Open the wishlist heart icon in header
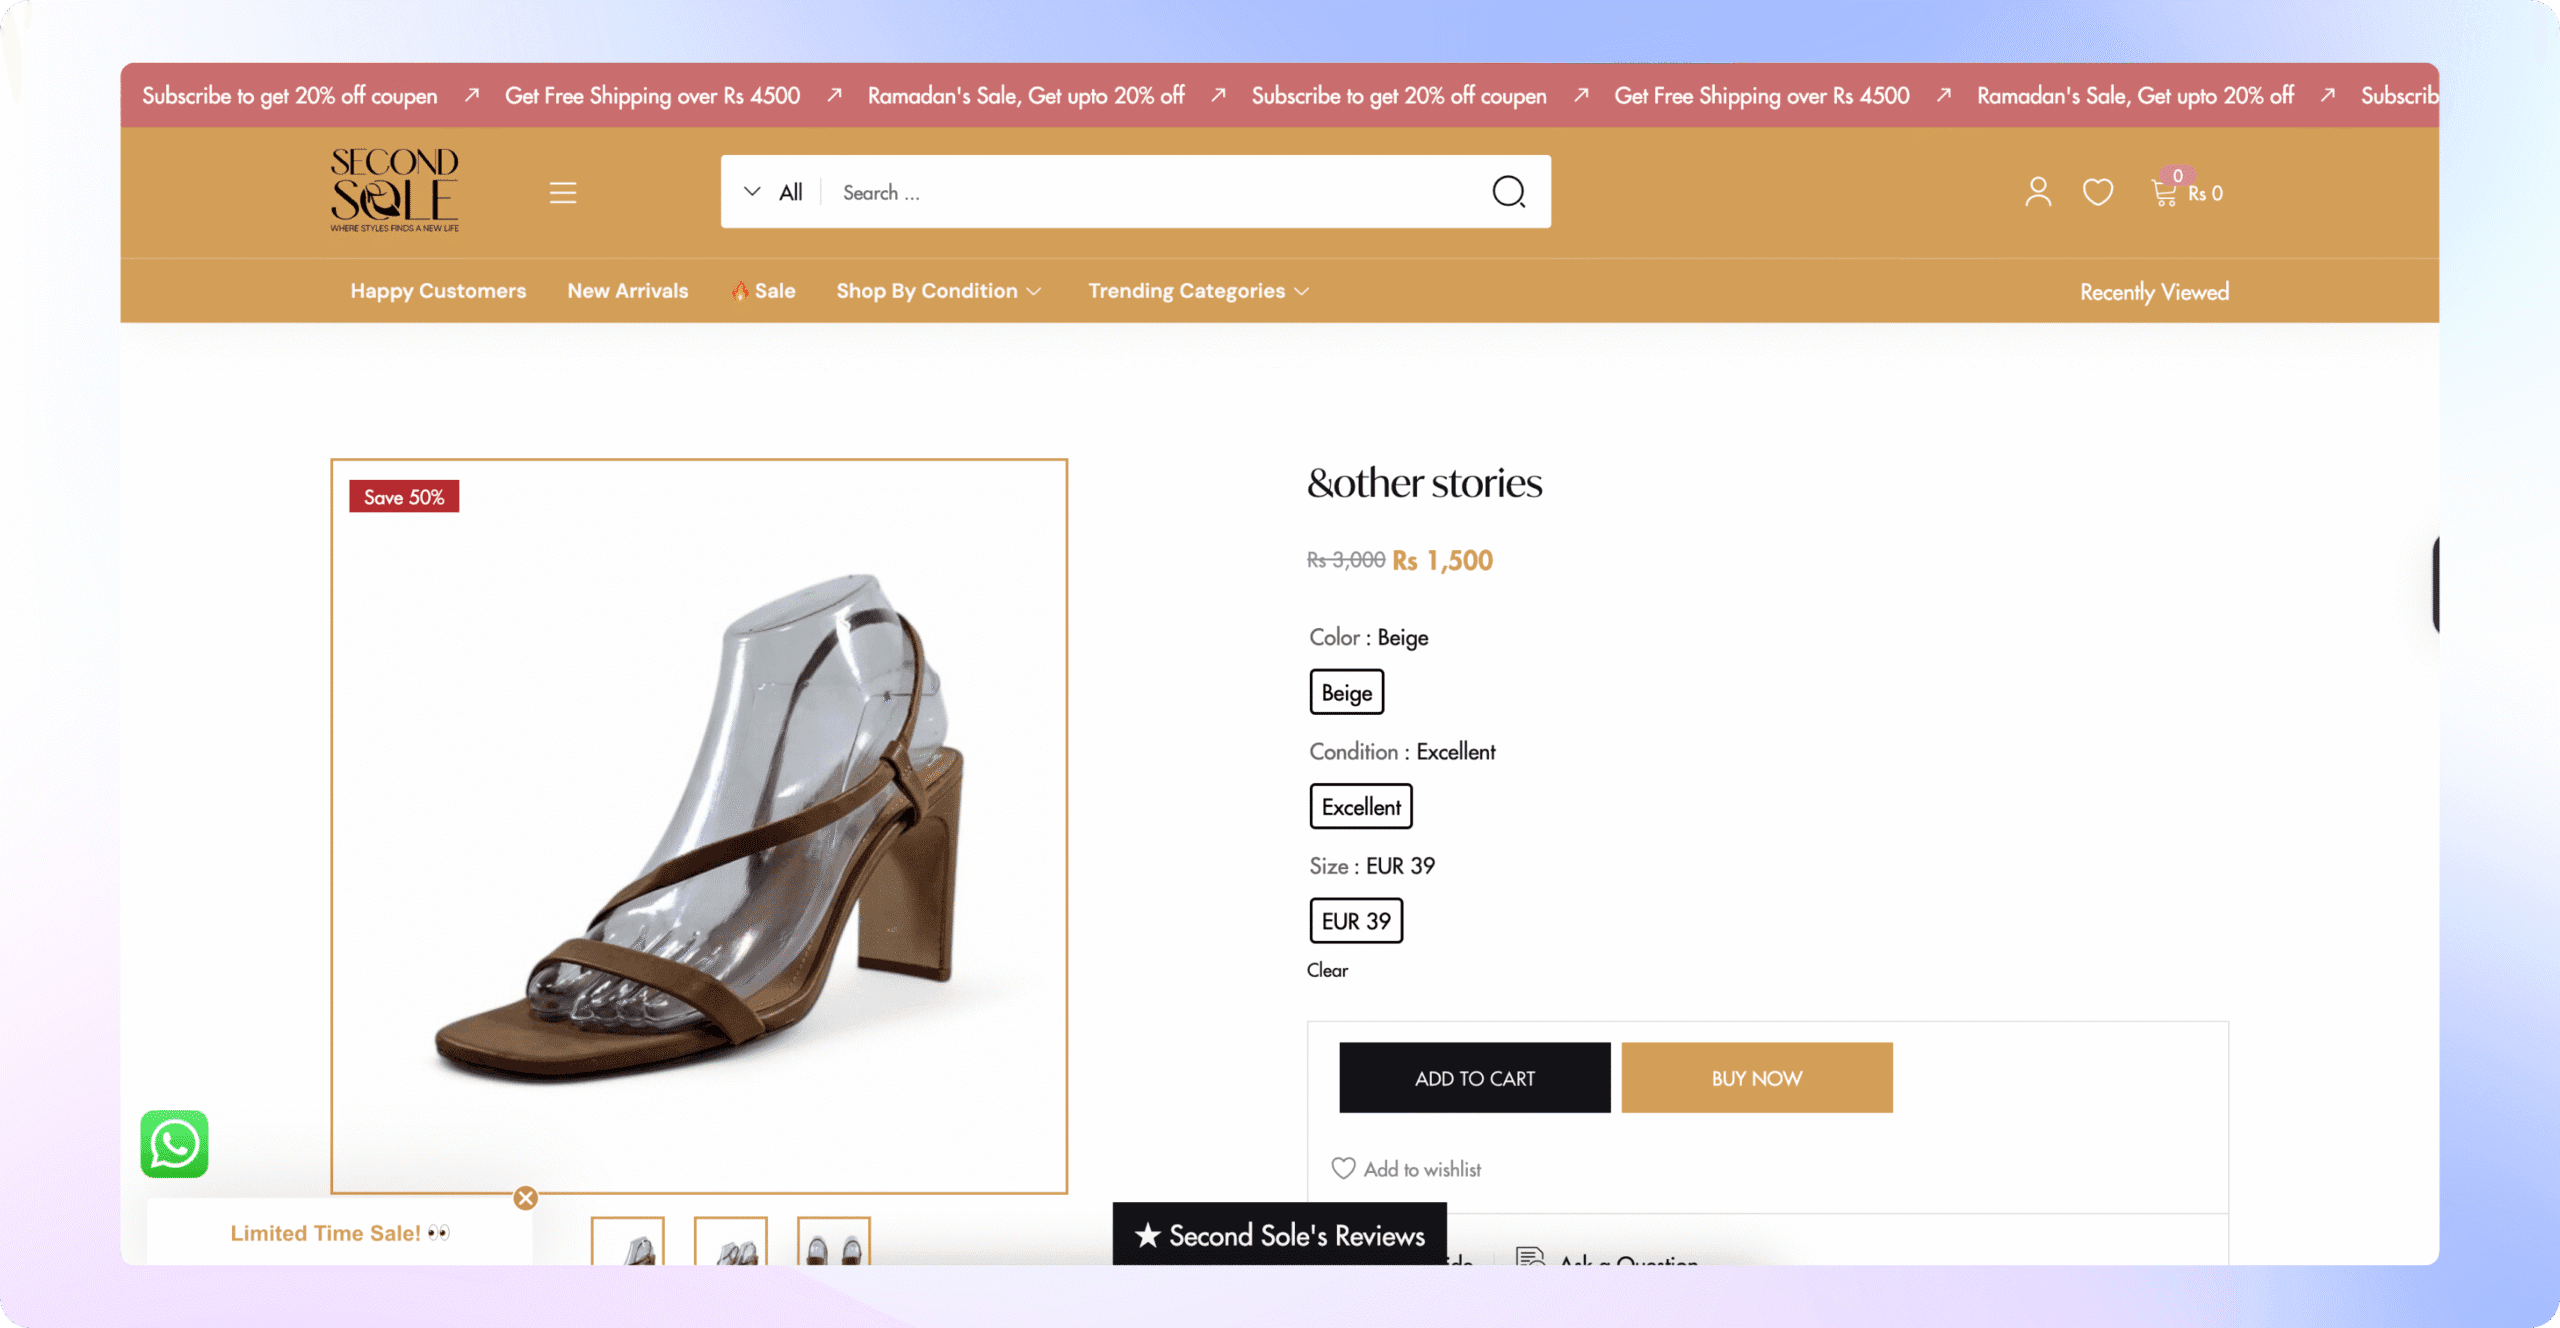 (x=2098, y=191)
